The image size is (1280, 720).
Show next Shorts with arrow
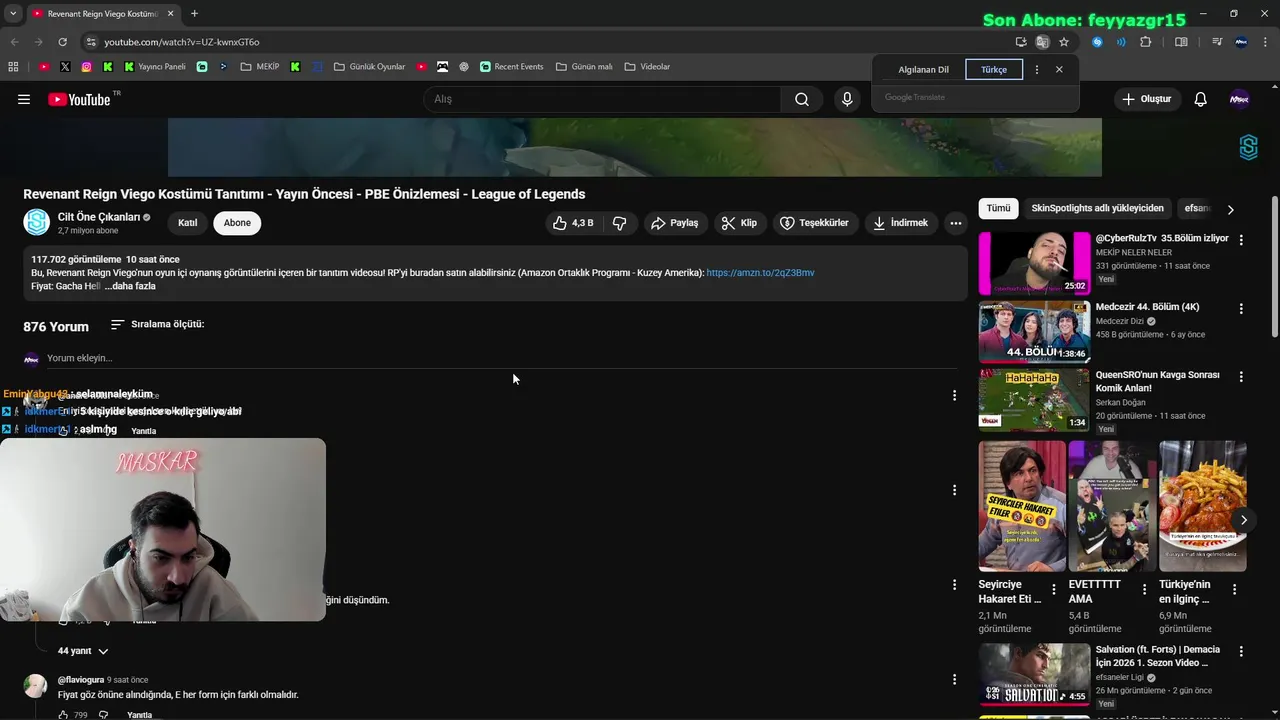(1243, 520)
